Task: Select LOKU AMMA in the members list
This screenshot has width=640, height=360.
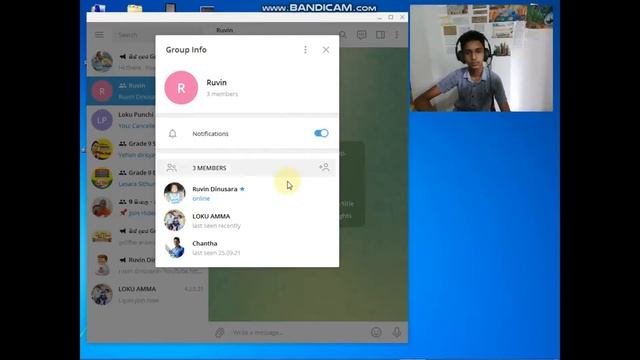Action: pyautogui.click(x=247, y=220)
